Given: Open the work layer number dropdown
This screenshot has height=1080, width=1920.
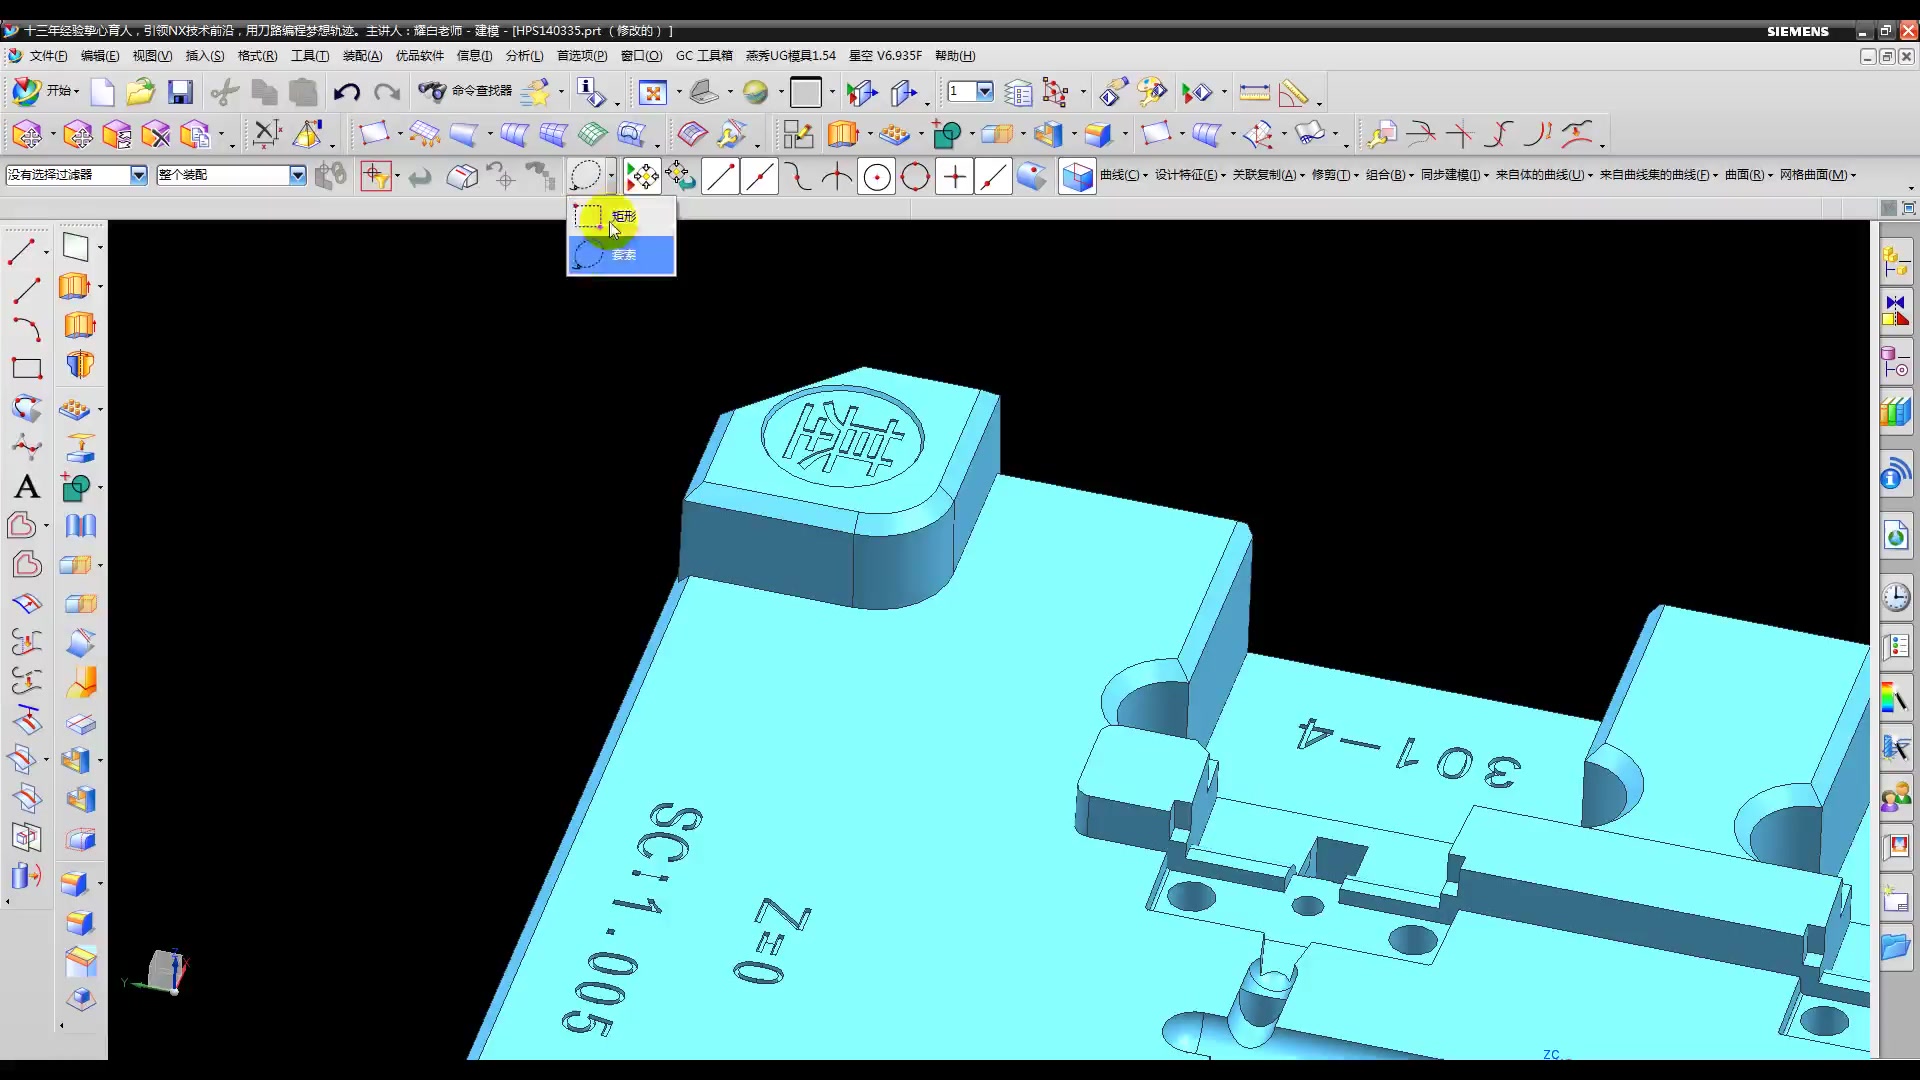Looking at the screenshot, I should tap(985, 92).
